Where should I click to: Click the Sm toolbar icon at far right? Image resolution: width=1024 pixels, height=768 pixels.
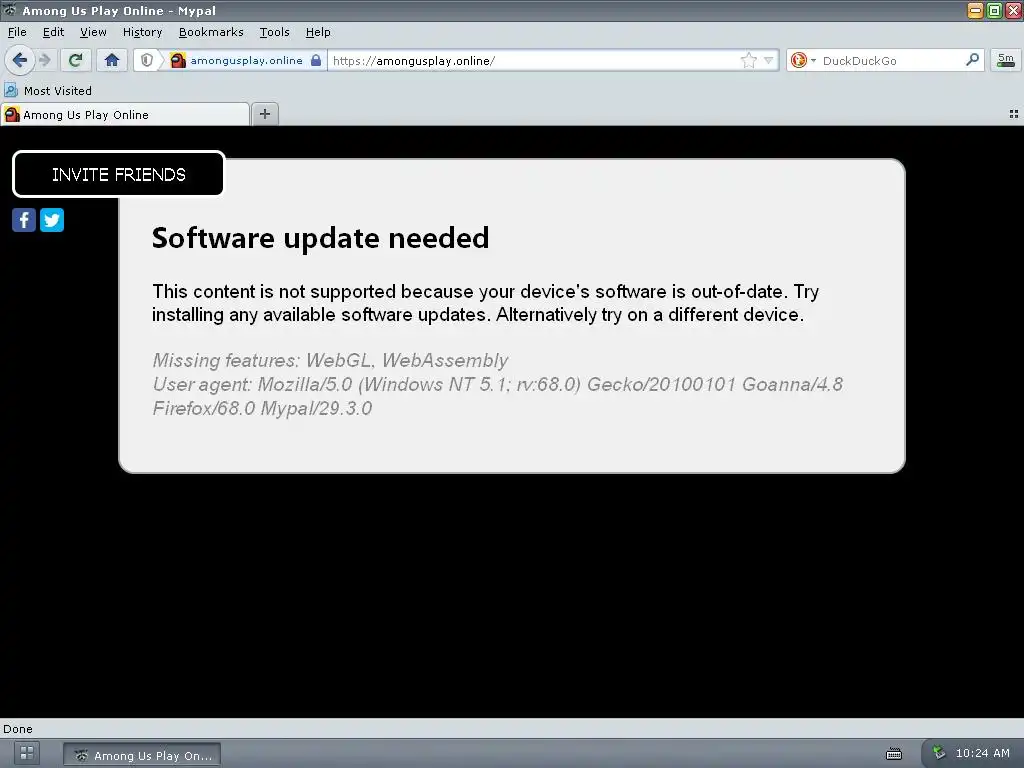pyautogui.click(x=1006, y=61)
